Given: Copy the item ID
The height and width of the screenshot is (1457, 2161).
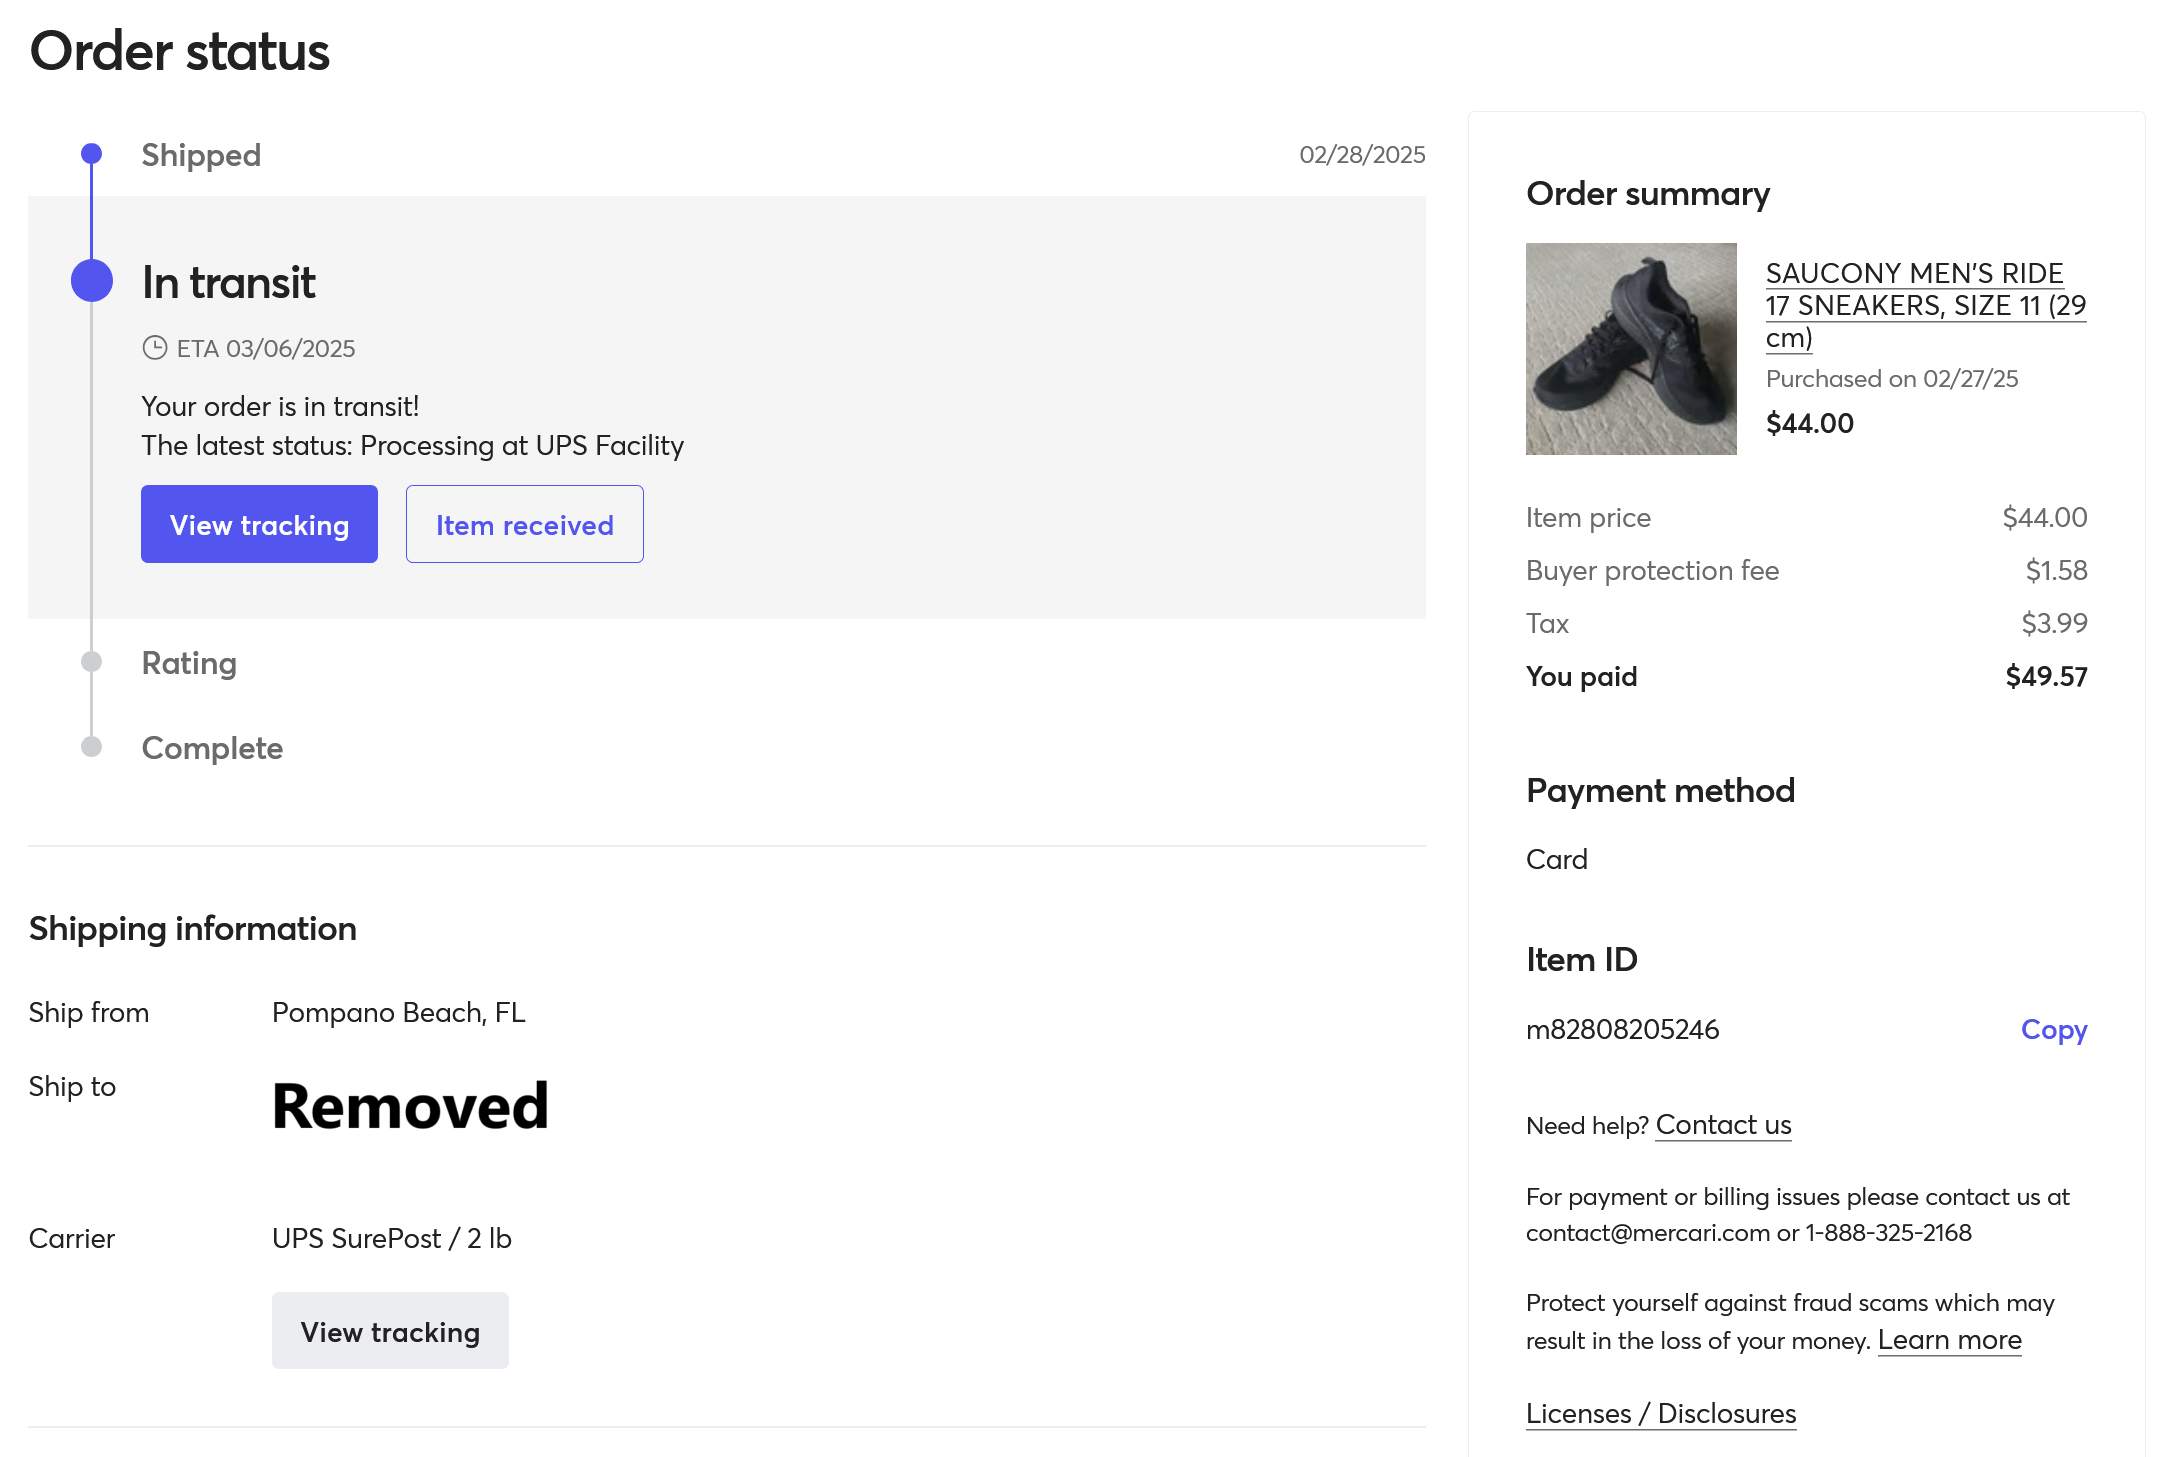Looking at the screenshot, I should 2053,1029.
